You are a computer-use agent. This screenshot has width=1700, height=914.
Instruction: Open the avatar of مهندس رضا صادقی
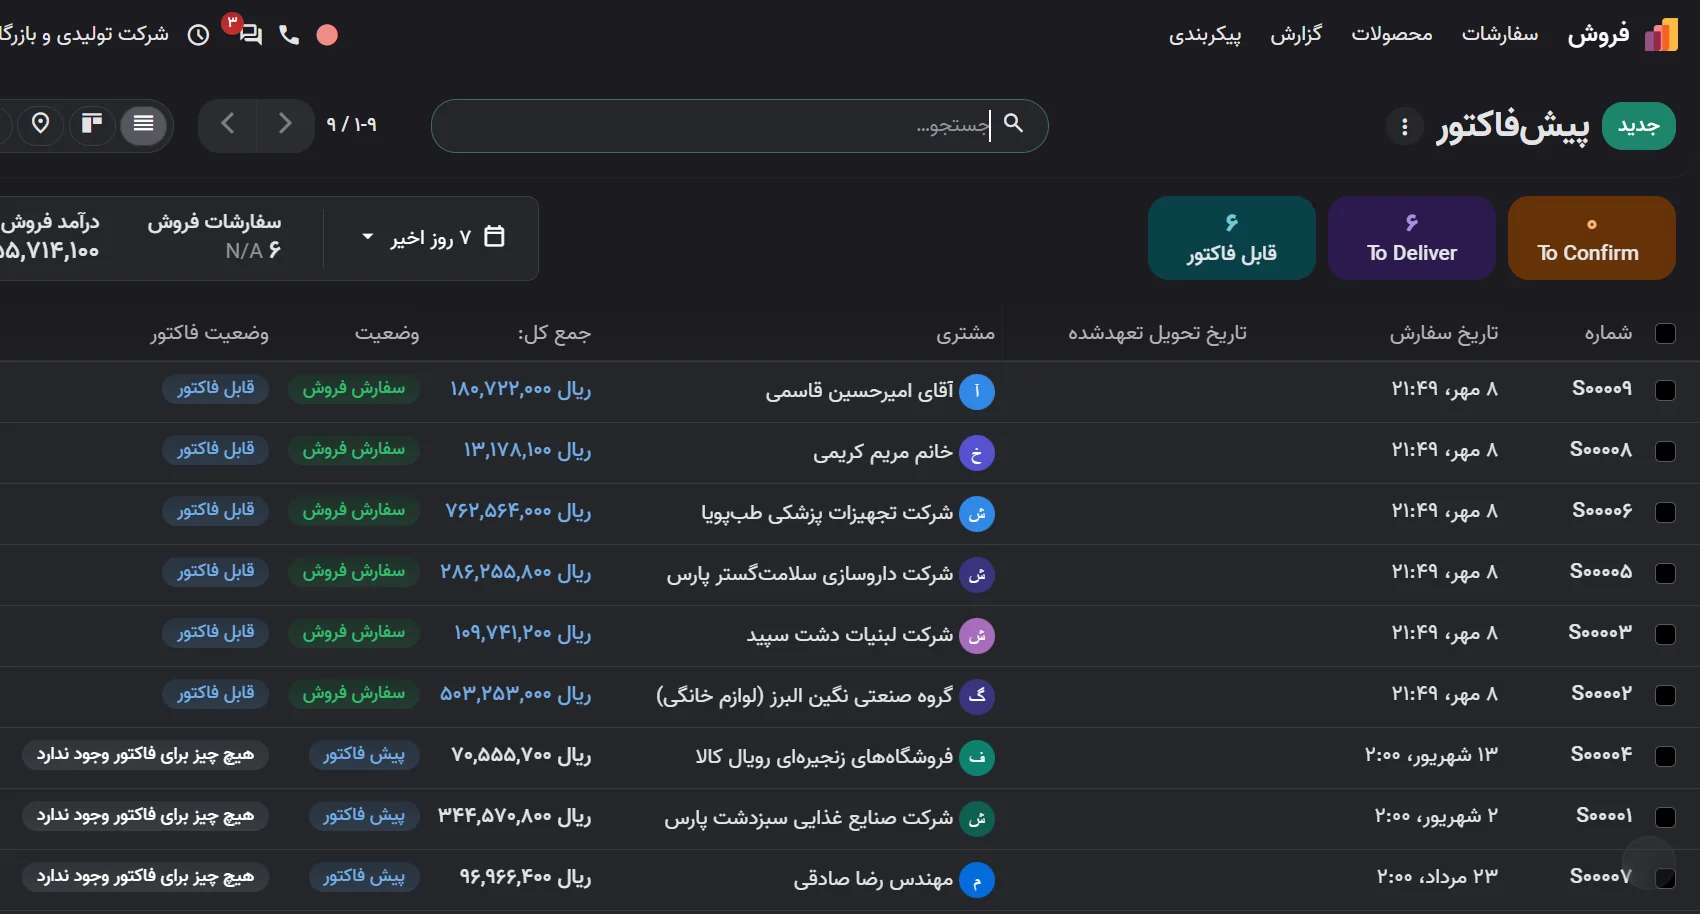pos(977,880)
